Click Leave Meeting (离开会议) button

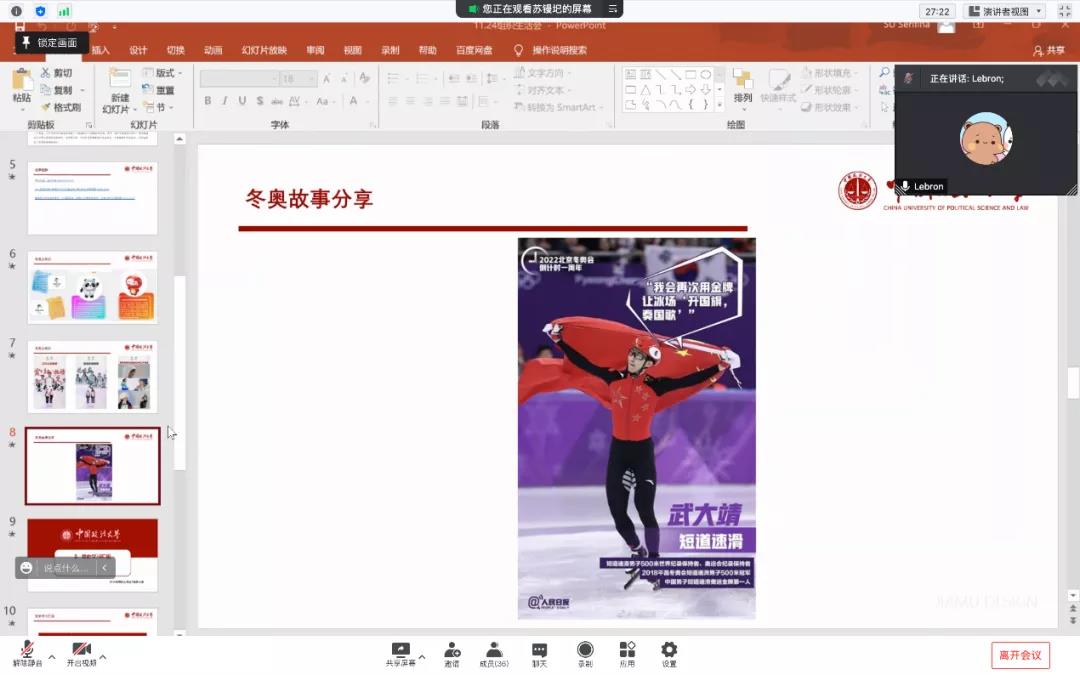pyautogui.click(x=1021, y=655)
